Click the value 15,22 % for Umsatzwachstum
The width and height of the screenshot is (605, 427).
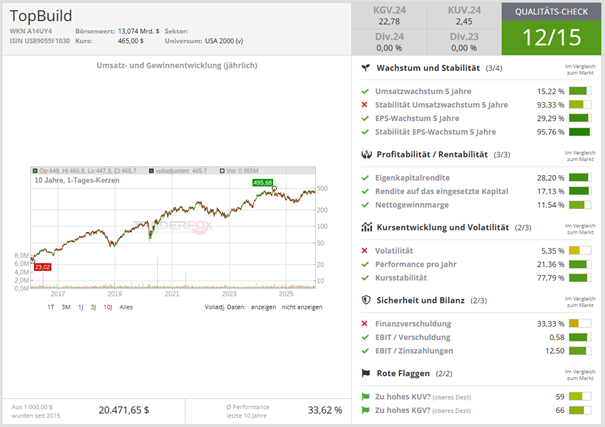(x=551, y=91)
